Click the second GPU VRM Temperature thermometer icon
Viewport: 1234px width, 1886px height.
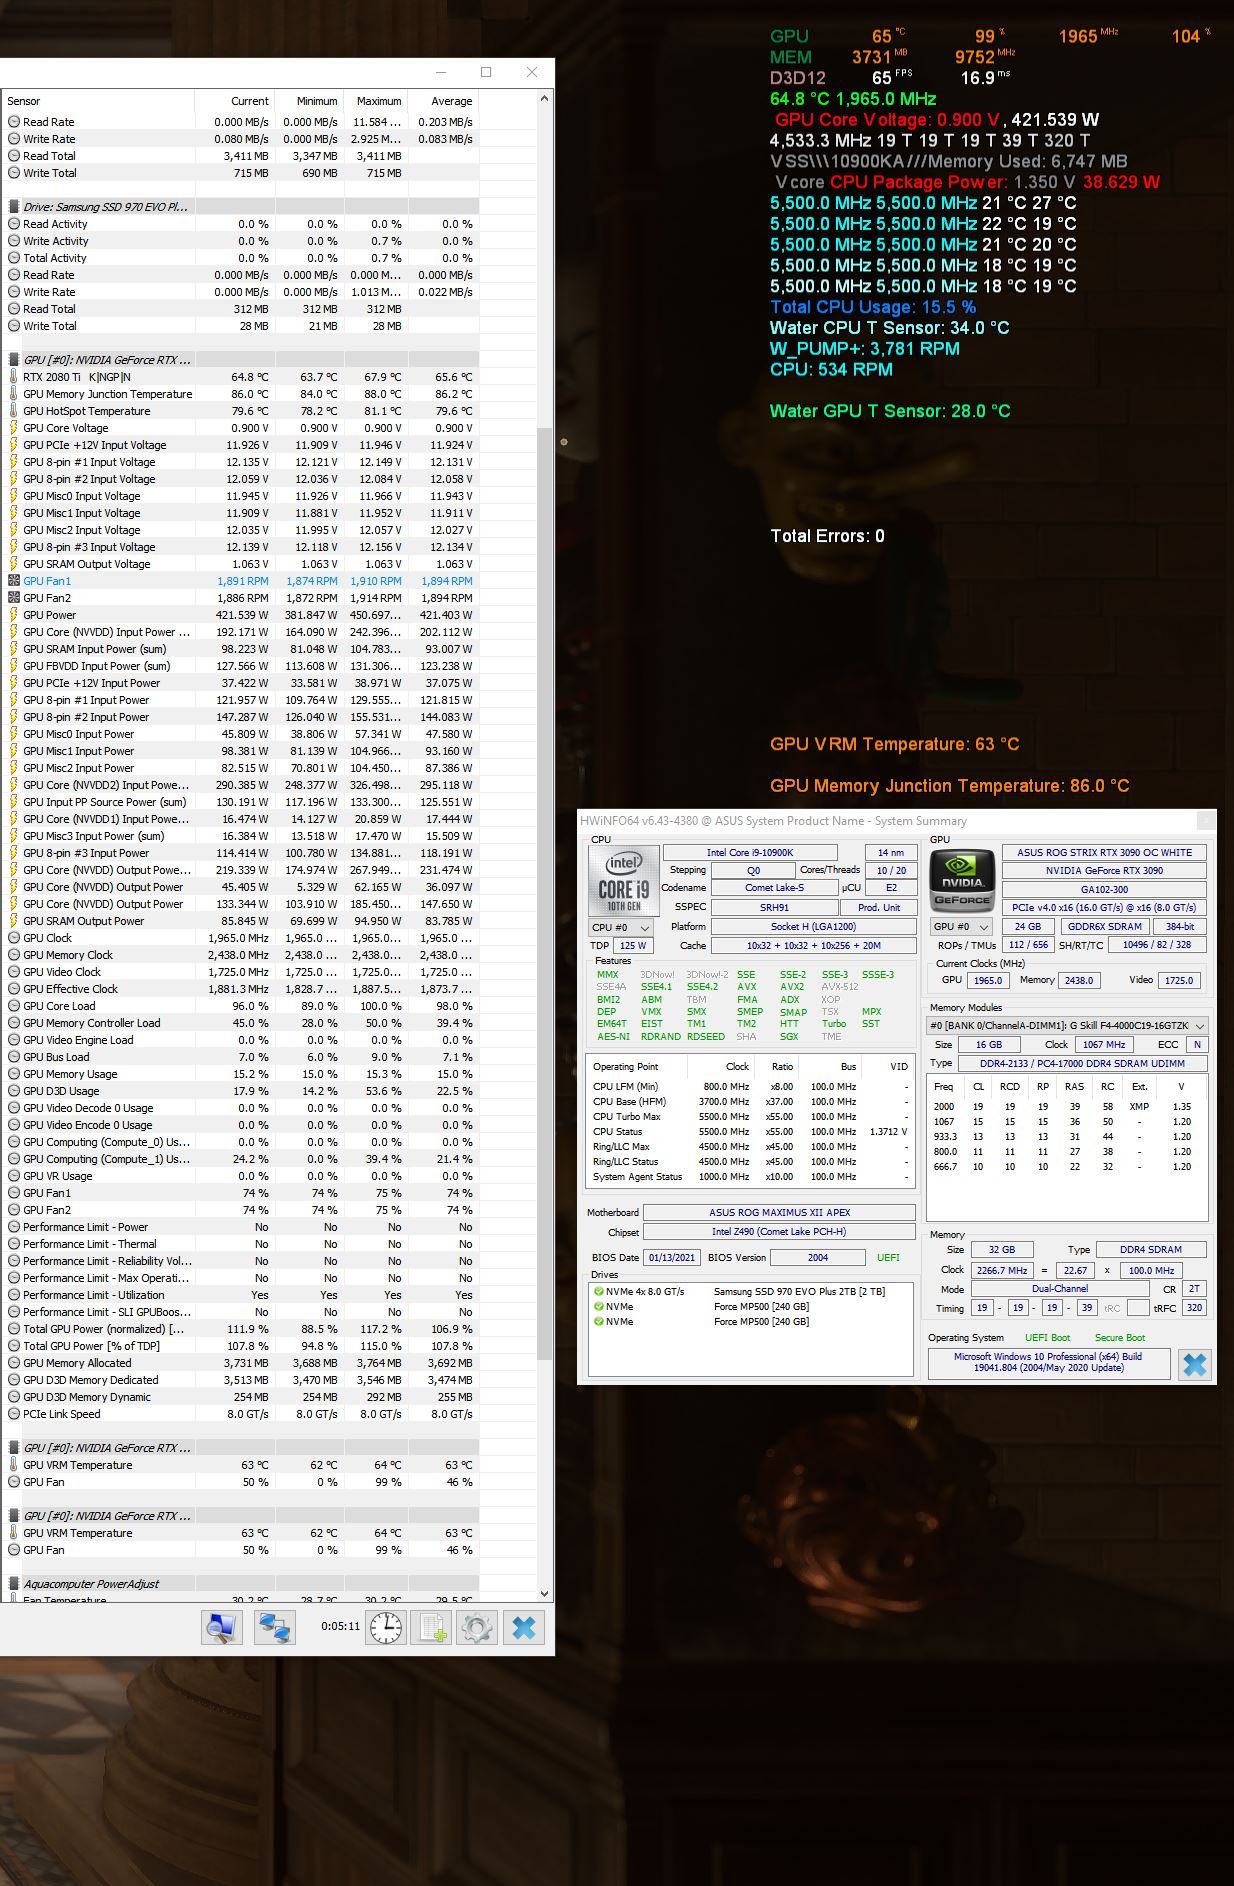pos(13,1533)
